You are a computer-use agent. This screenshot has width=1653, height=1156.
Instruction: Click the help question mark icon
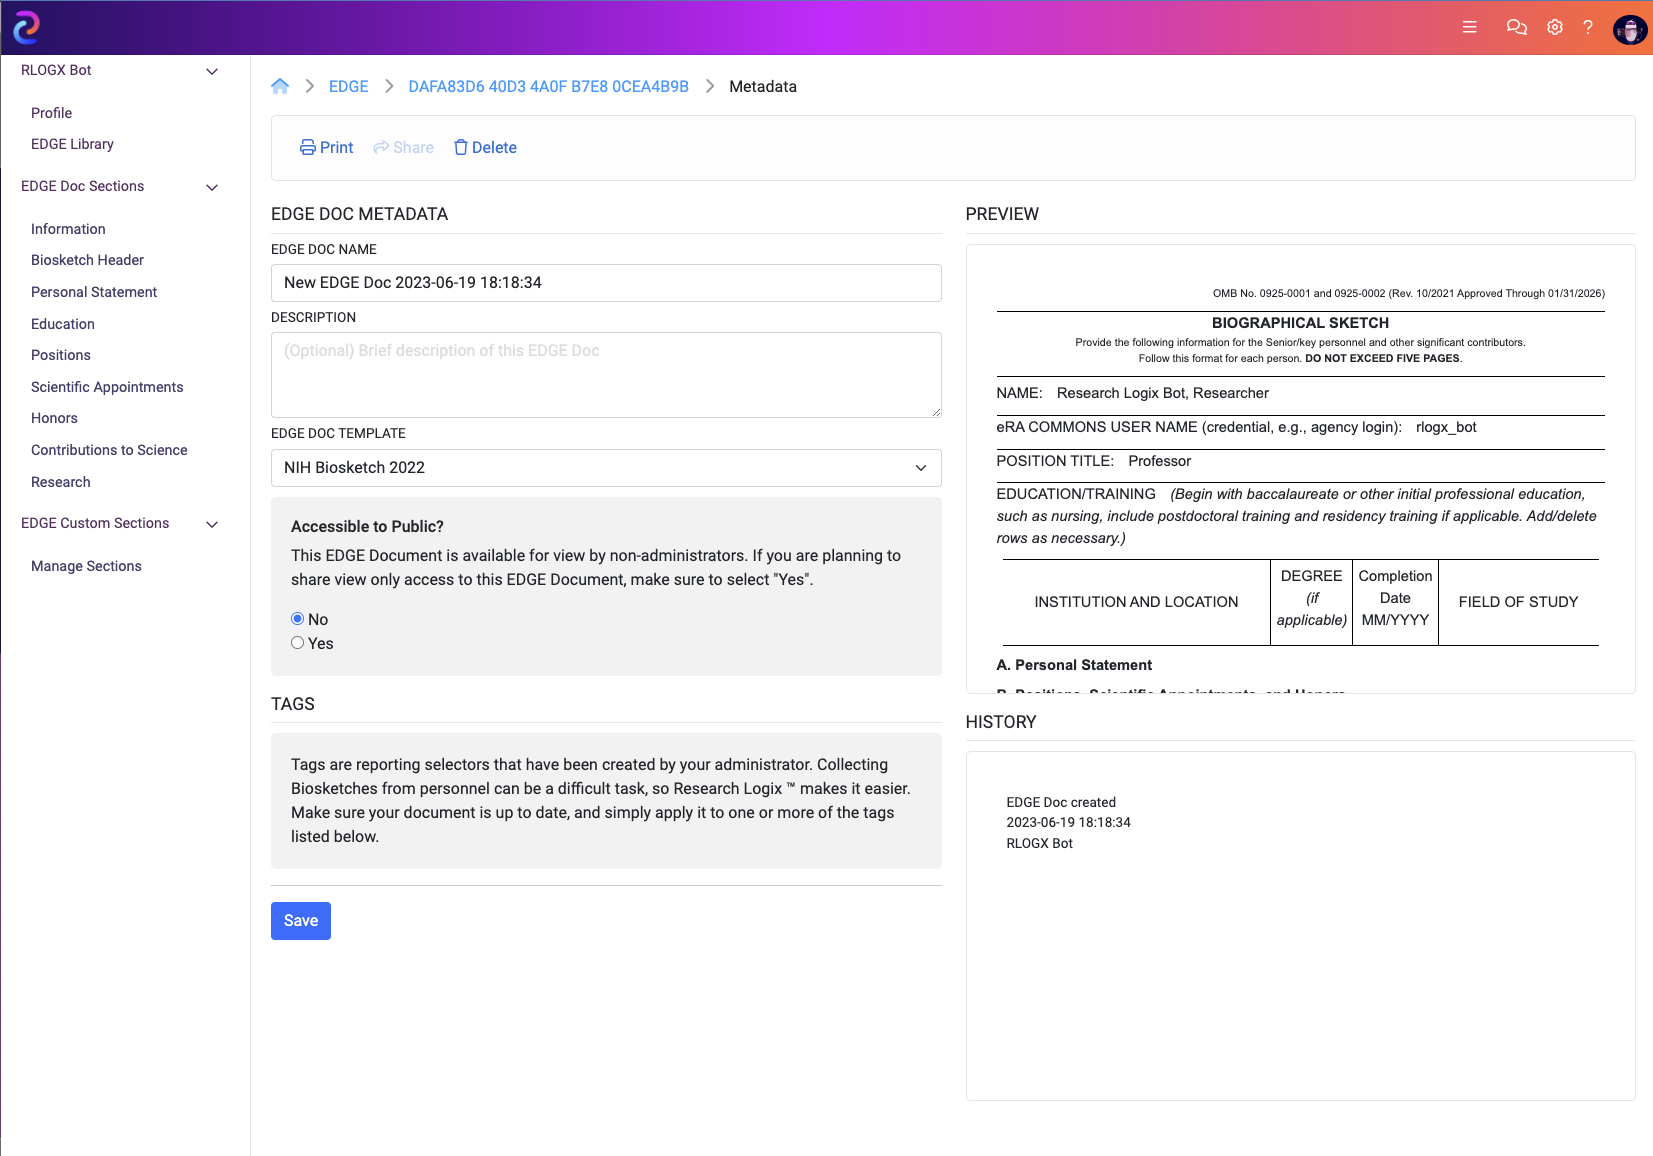(1588, 27)
